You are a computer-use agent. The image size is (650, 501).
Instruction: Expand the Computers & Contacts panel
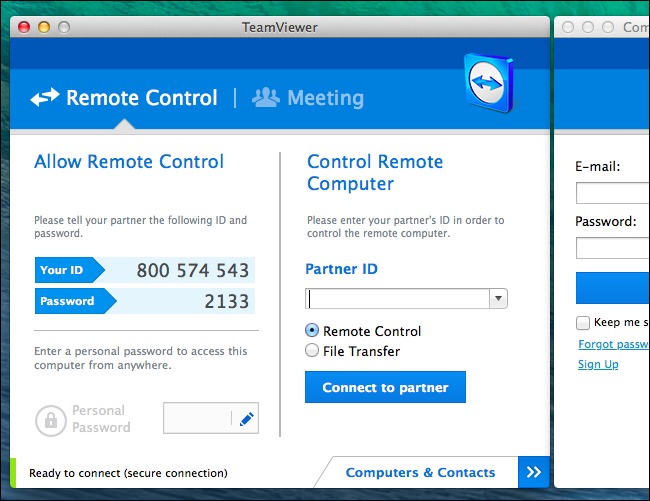(420, 472)
